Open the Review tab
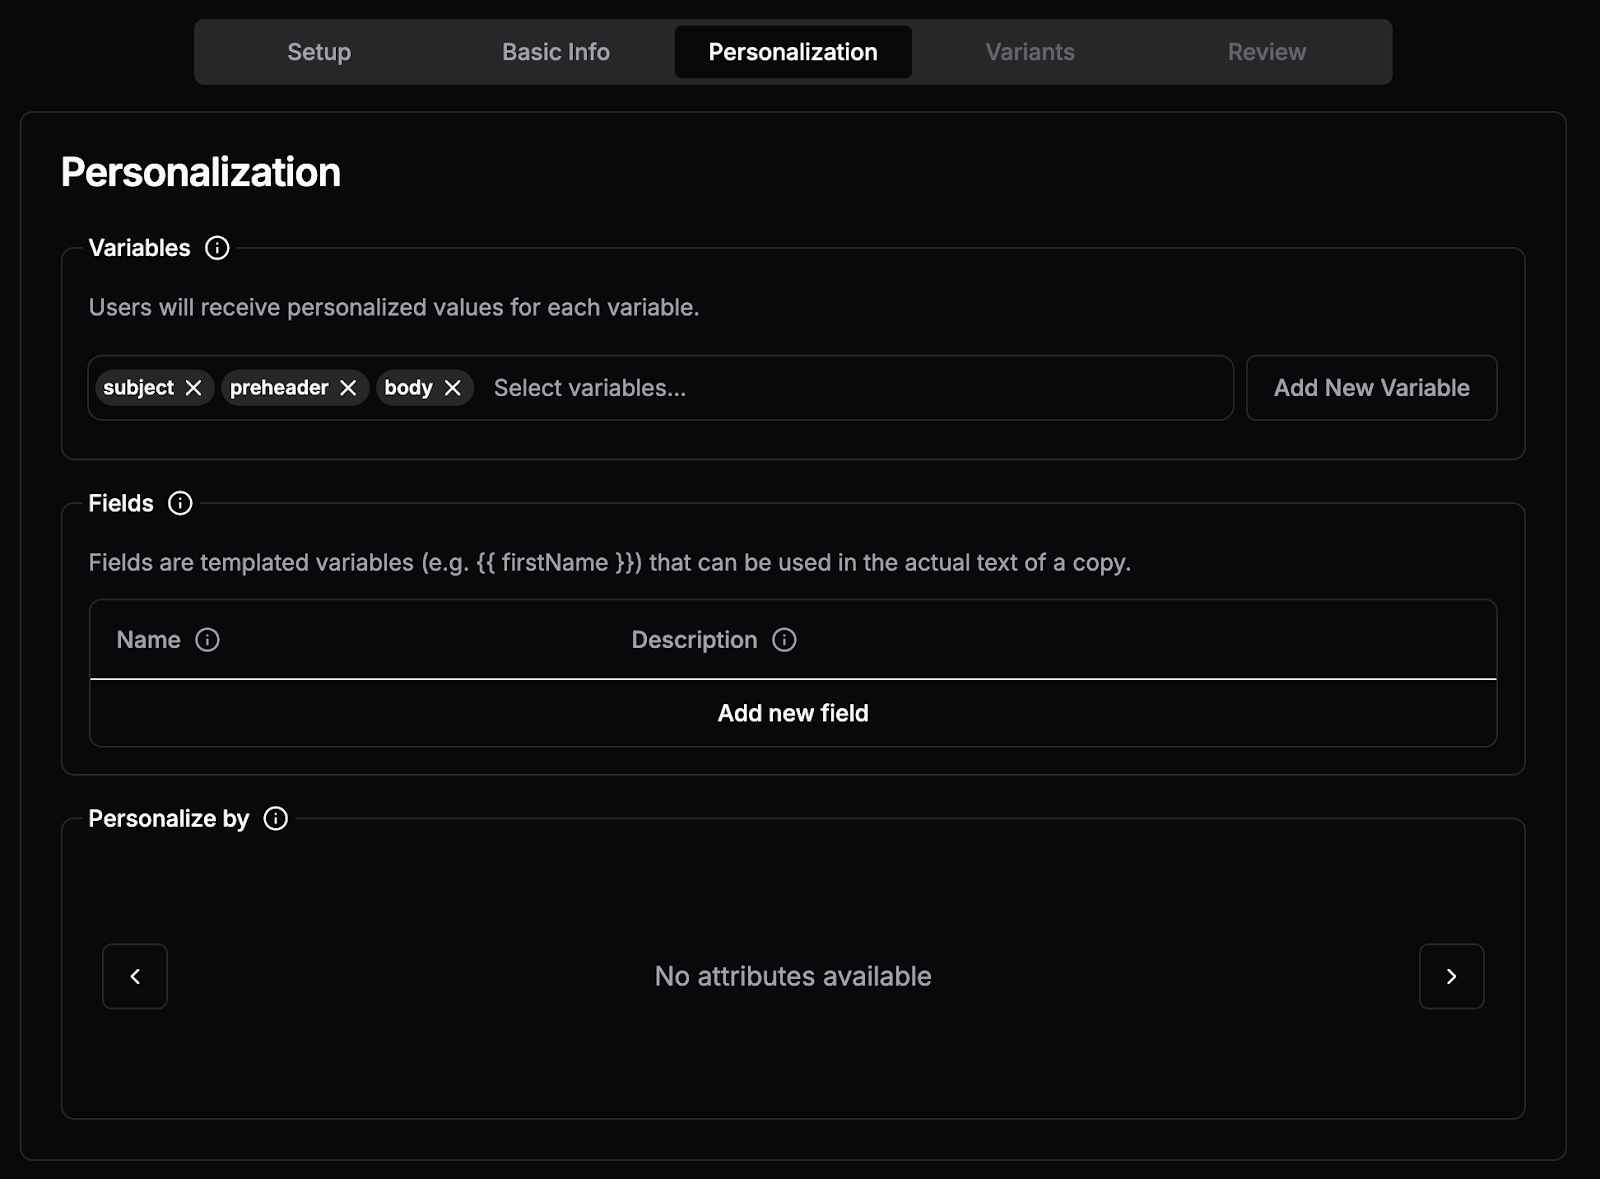This screenshot has width=1600, height=1179. click(1267, 52)
